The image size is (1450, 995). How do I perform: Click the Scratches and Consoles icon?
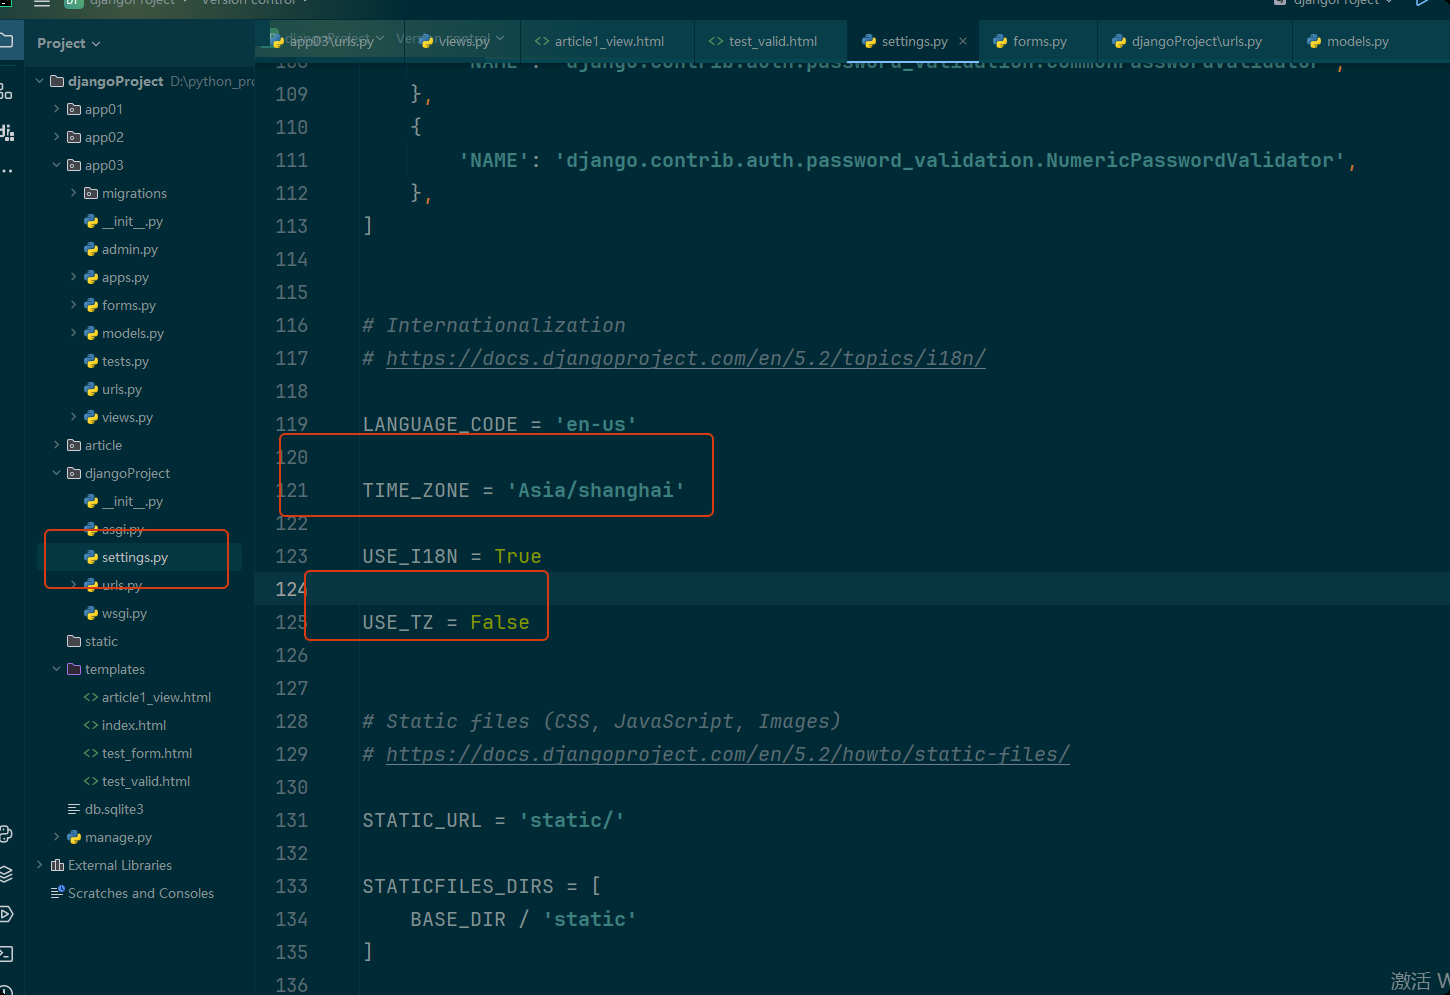click(57, 893)
